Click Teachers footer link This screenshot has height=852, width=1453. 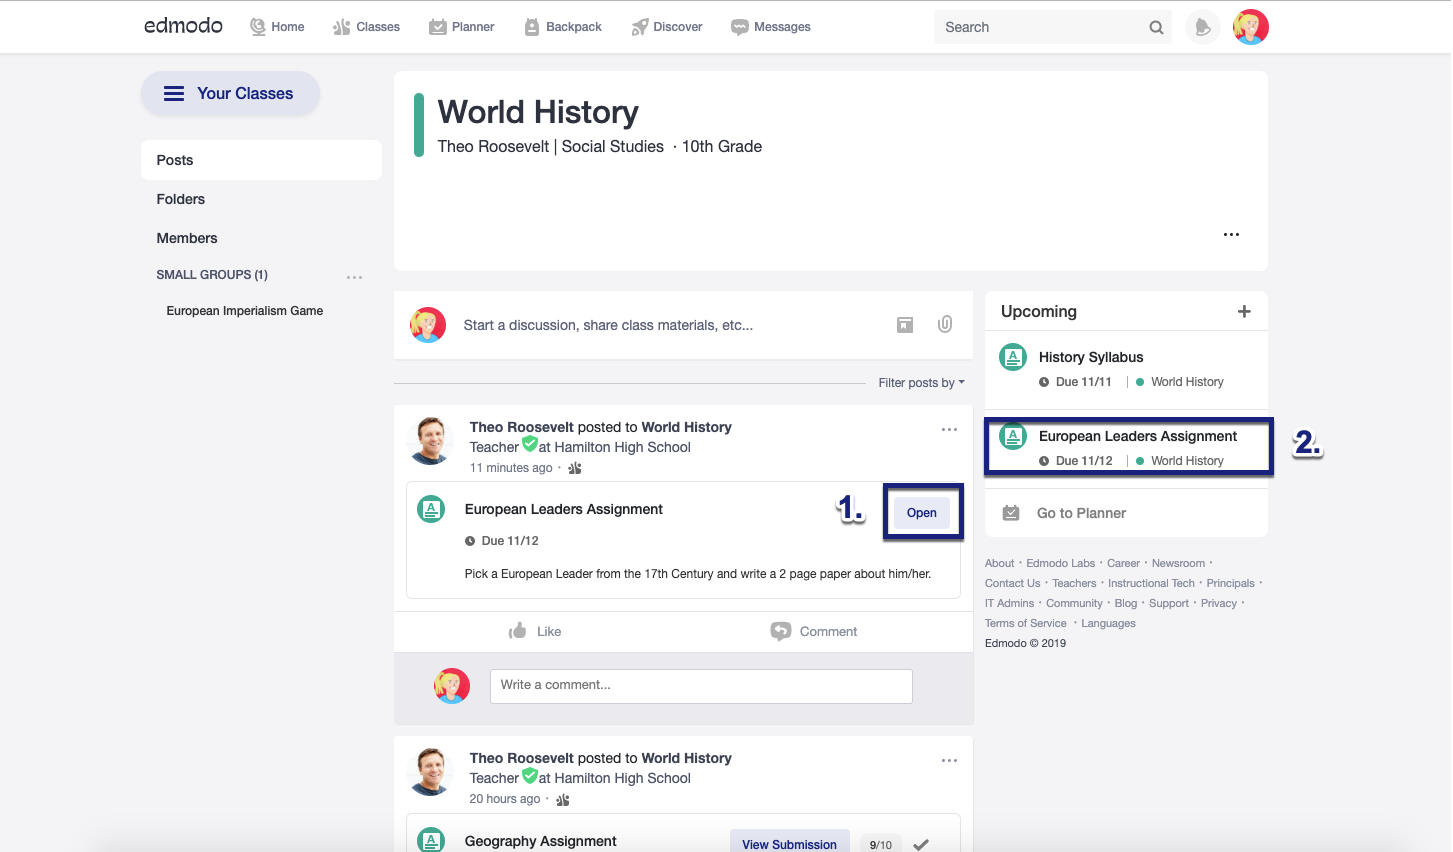tap(1074, 583)
